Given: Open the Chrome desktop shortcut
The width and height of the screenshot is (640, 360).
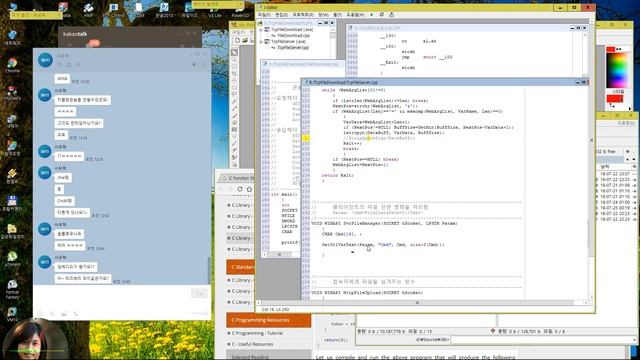Looking at the screenshot, I should (12, 64).
